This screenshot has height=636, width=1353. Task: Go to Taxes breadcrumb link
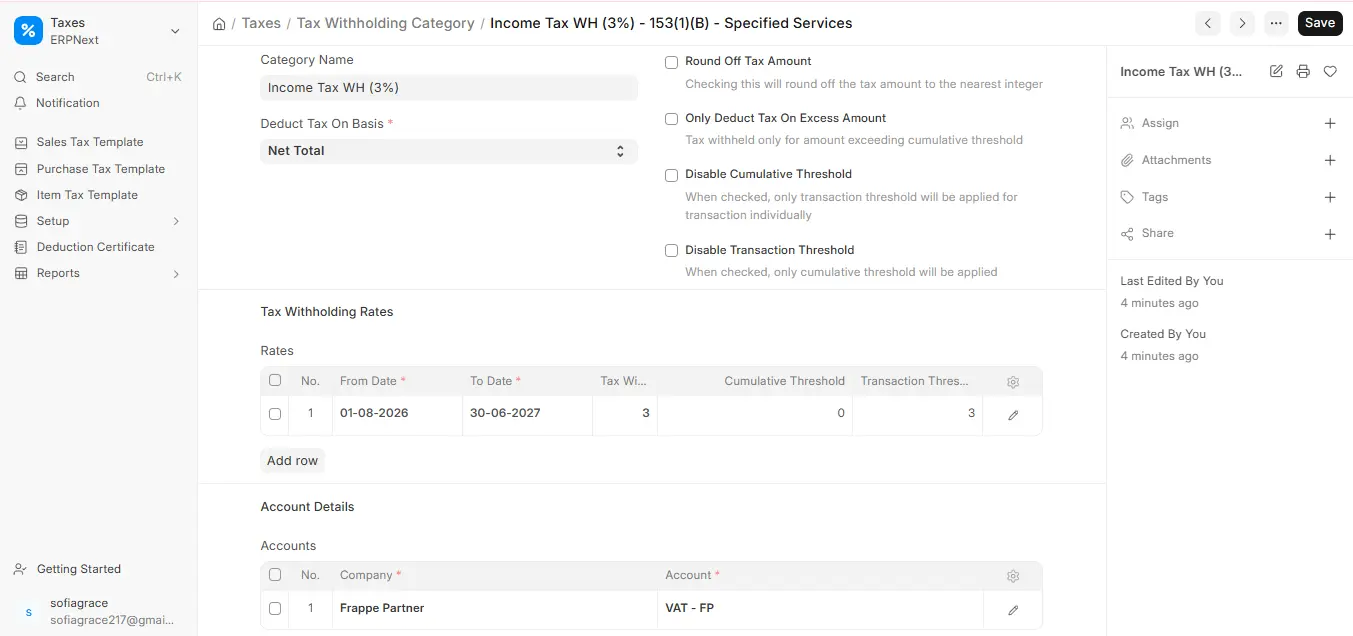tap(261, 23)
